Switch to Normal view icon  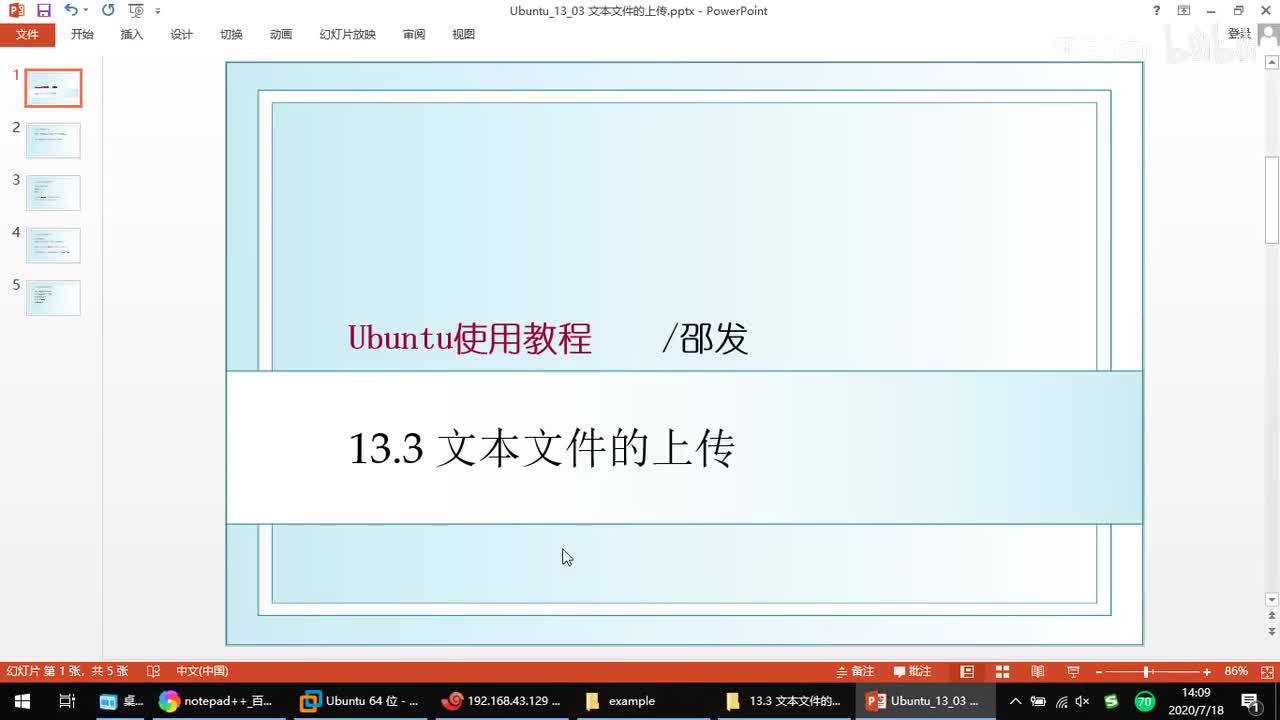(967, 671)
